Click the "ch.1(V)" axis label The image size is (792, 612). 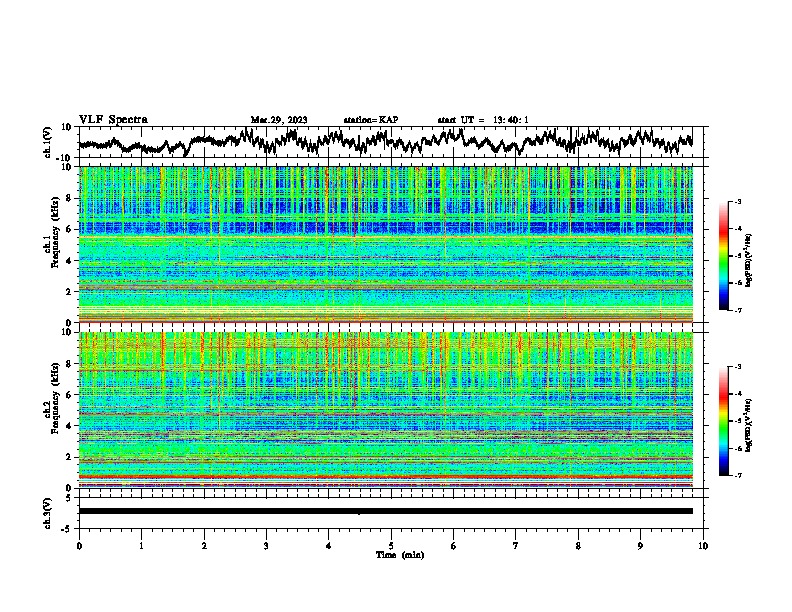click(x=48, y=142)
